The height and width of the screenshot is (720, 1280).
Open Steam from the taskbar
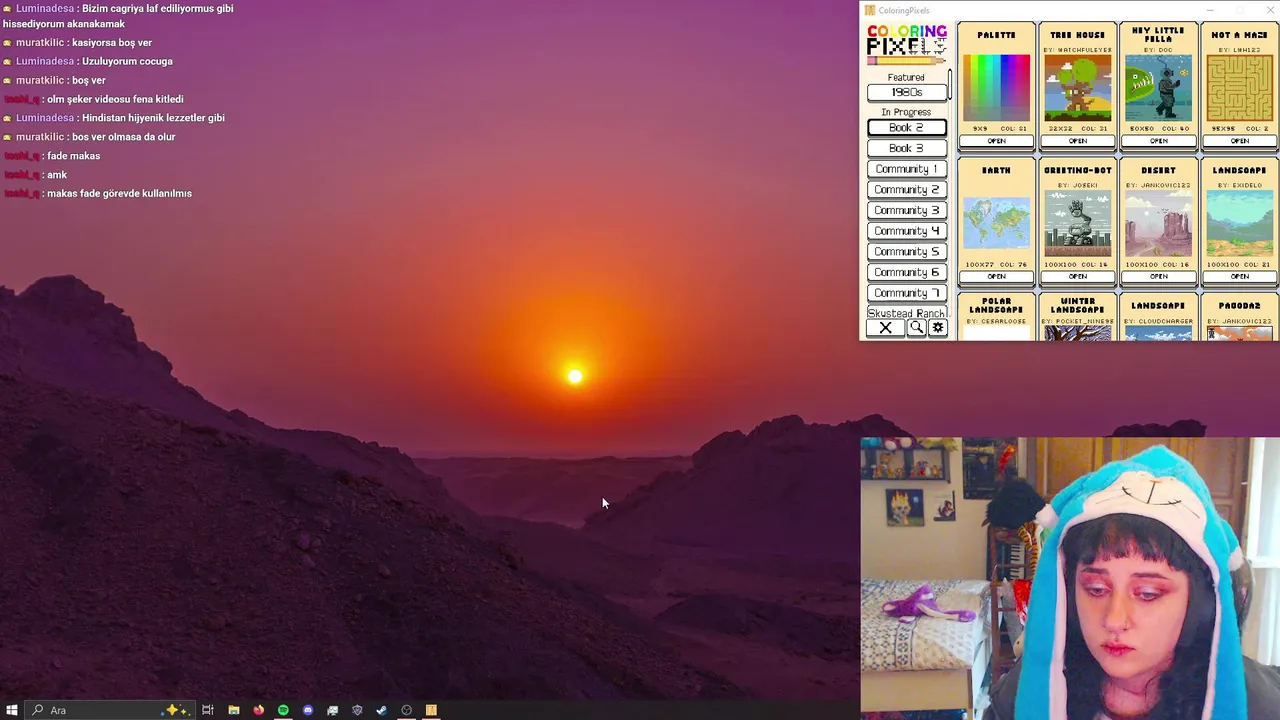[x=381, y=710]
